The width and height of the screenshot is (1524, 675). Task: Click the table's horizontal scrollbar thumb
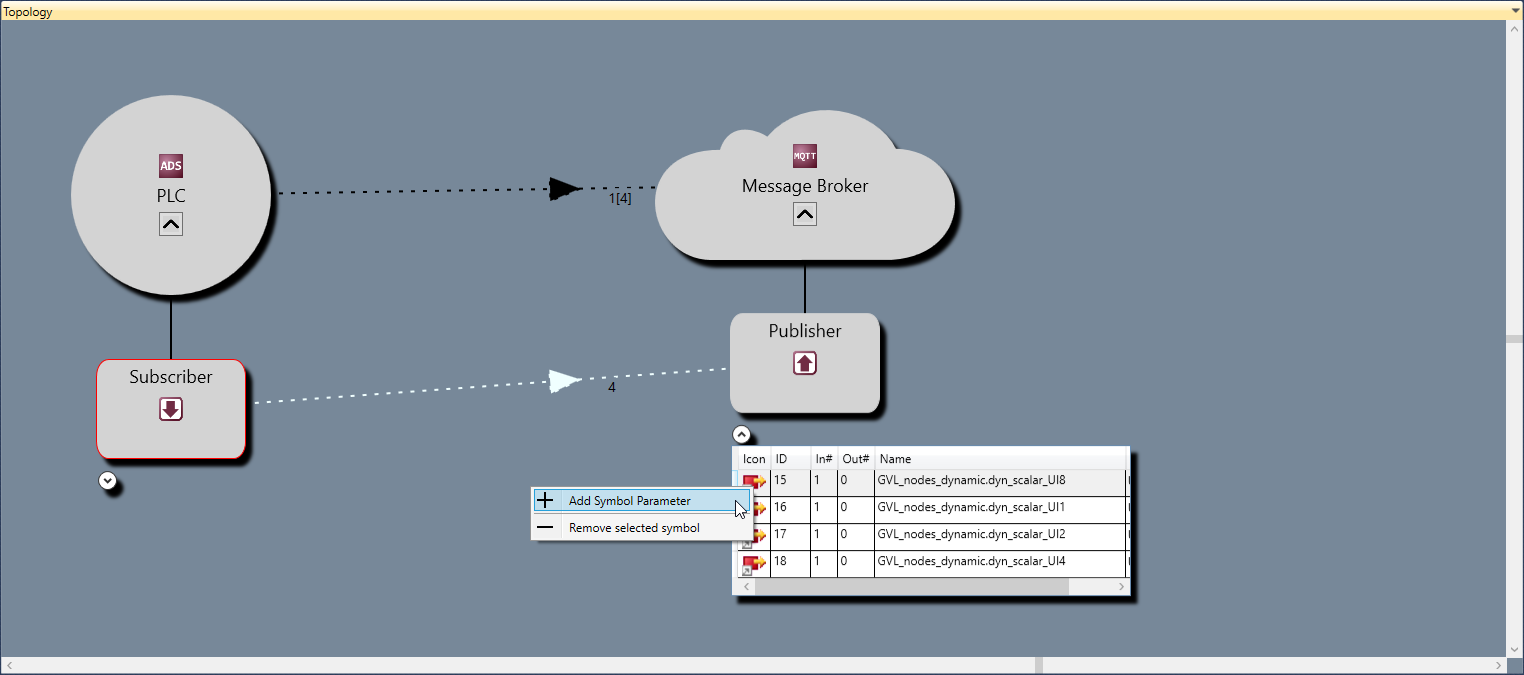pos(912,587)
